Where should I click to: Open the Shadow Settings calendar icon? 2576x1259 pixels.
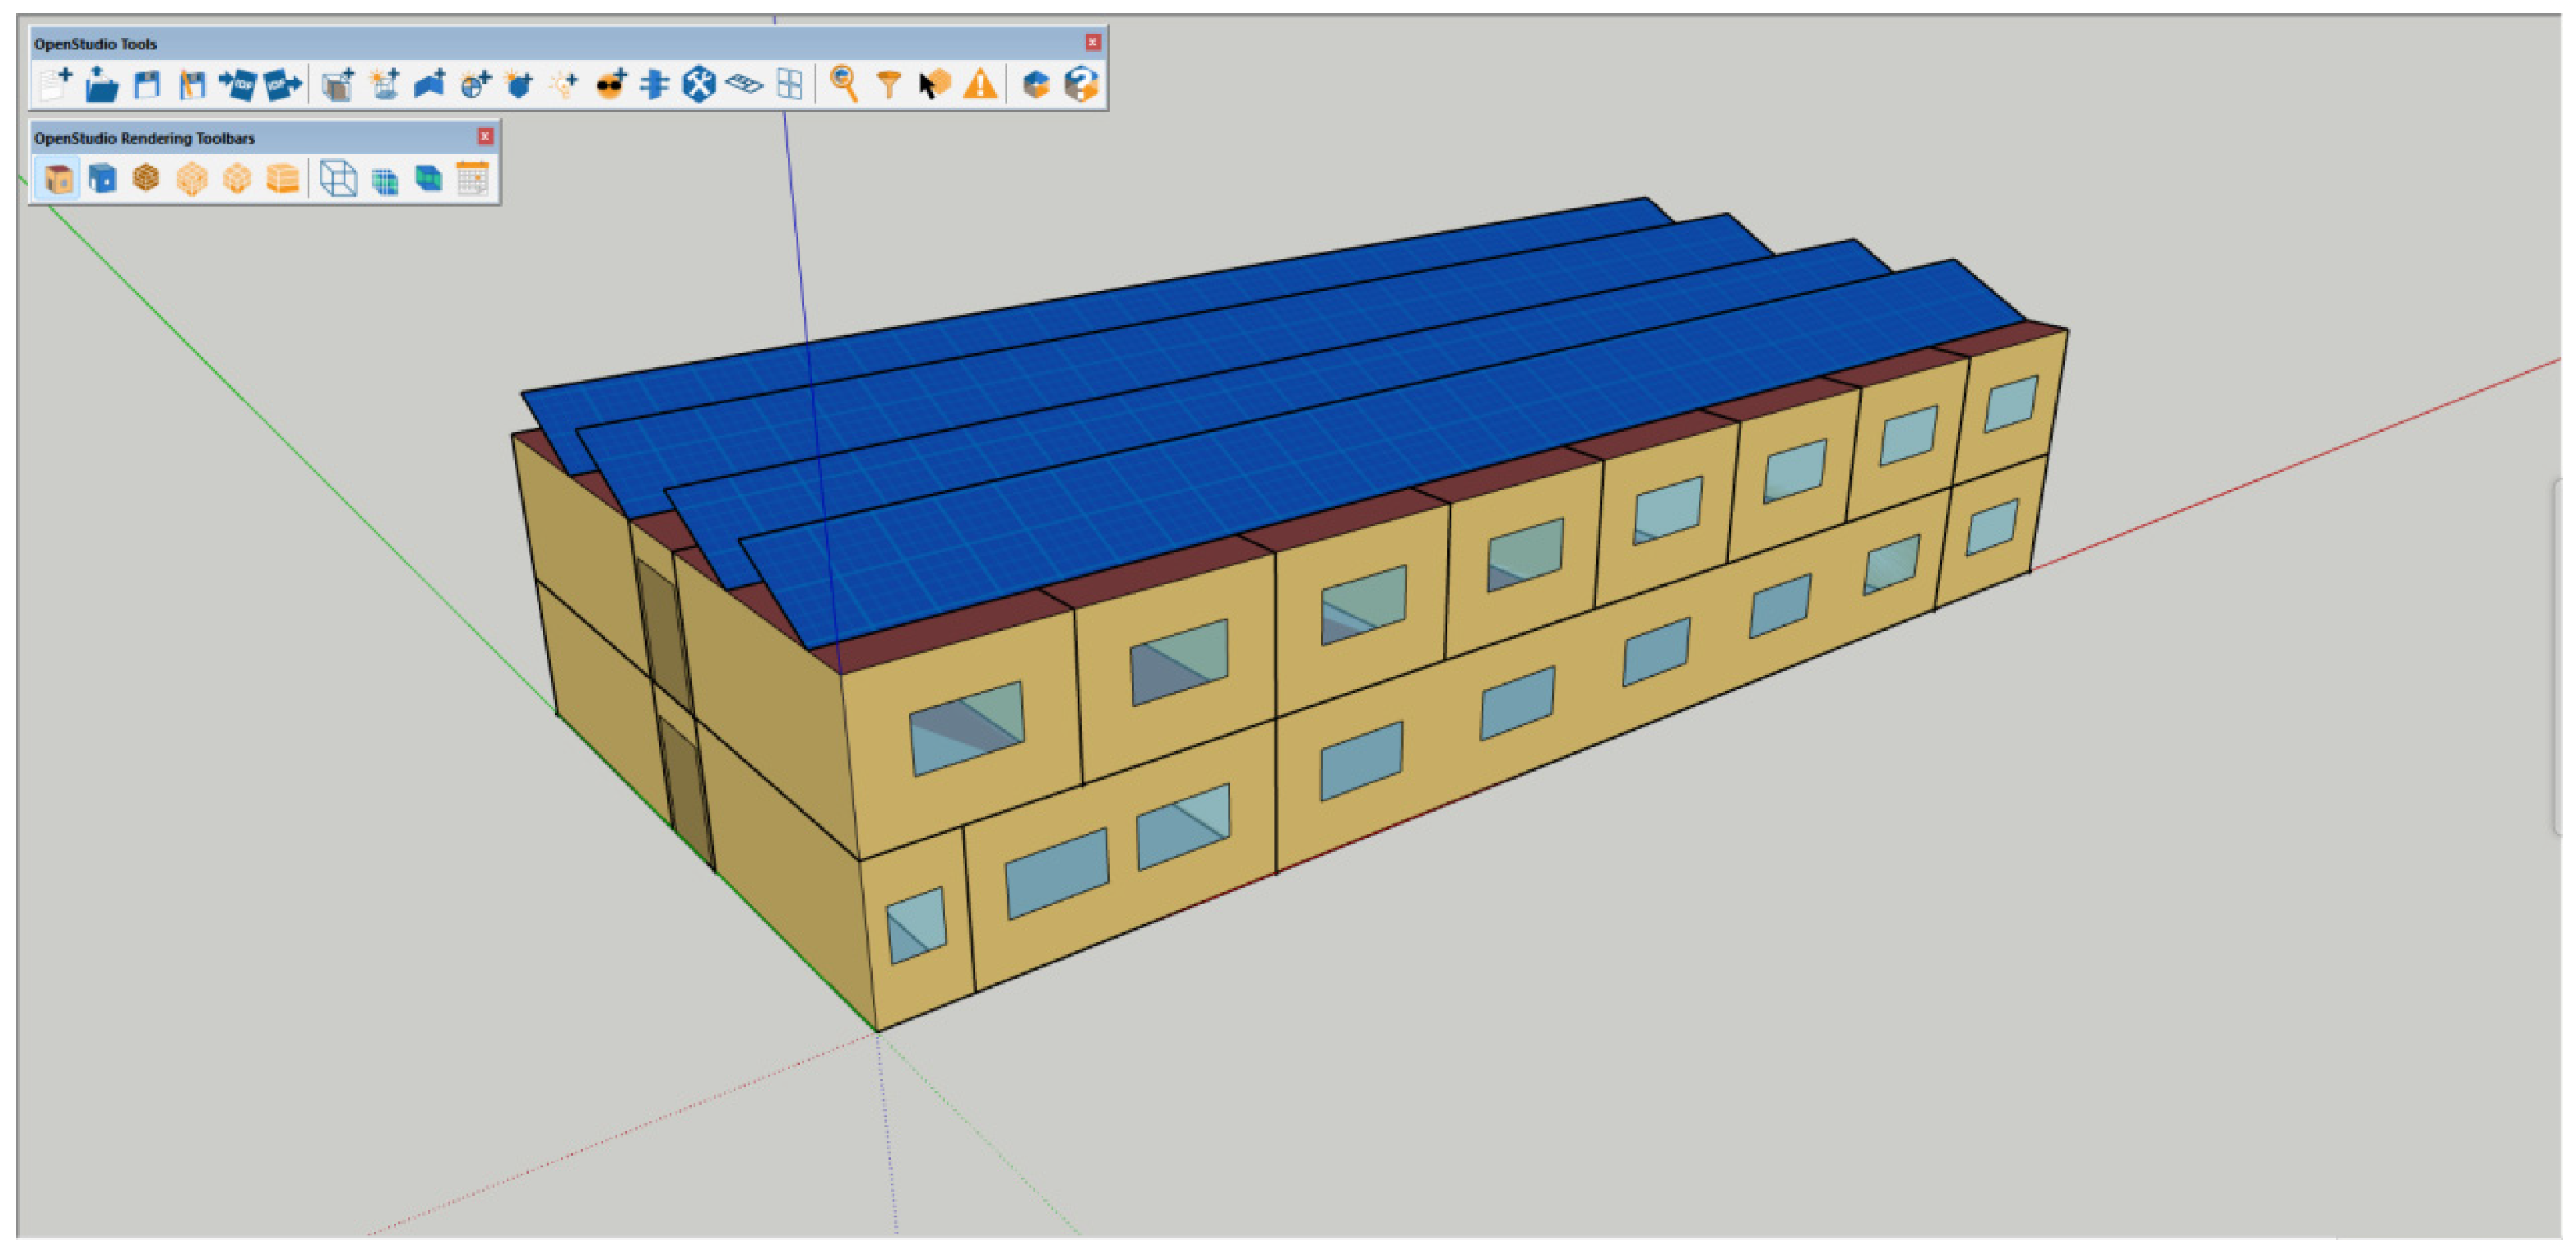pyautogui.click(x=472, y=179)
